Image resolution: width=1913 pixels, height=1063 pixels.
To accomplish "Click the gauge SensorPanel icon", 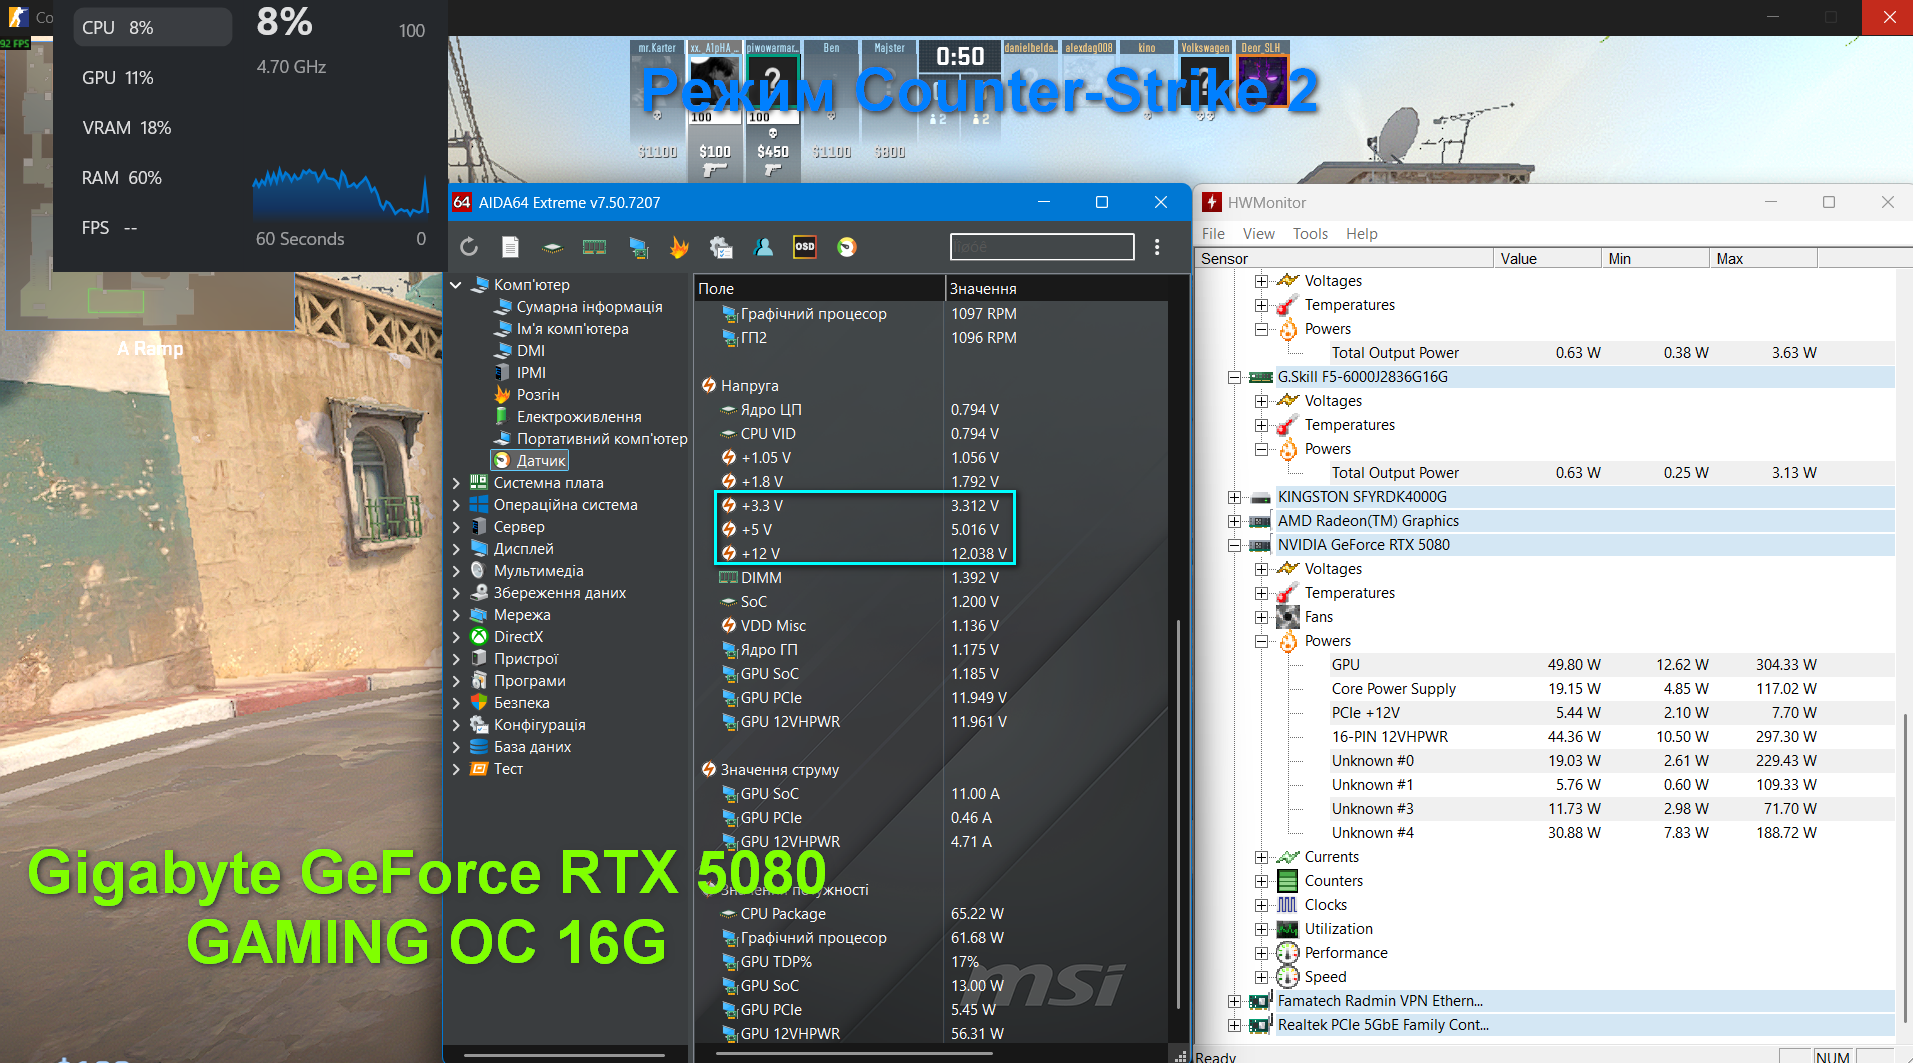I will (847, 247).
